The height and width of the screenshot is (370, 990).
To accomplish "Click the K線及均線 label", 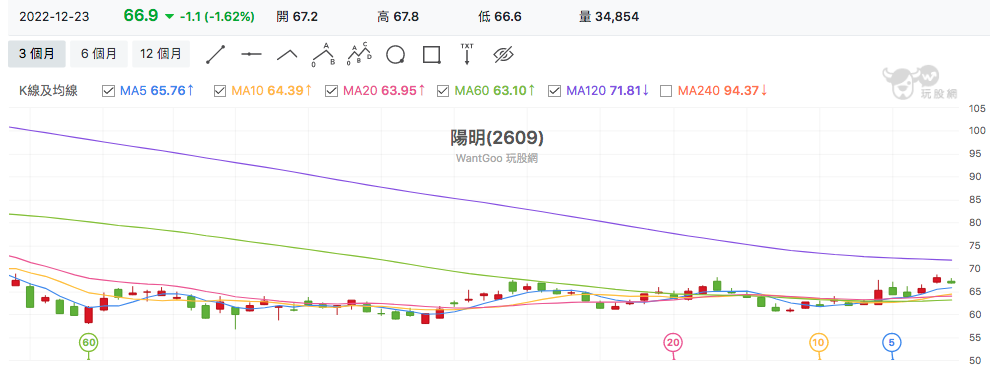I will (x=49, y=91).
